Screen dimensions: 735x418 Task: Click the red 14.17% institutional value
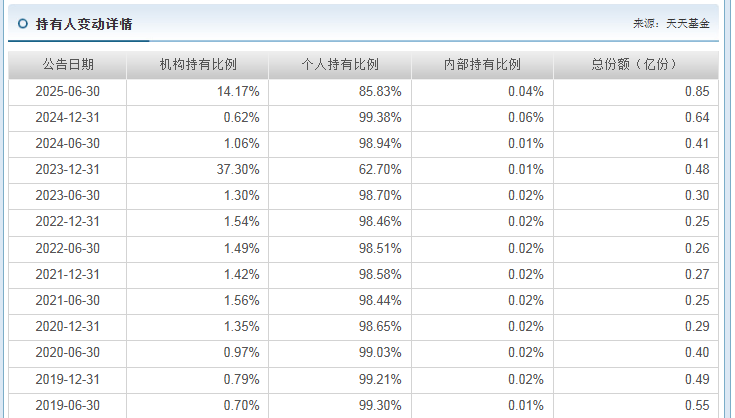[x=238, y=91]
